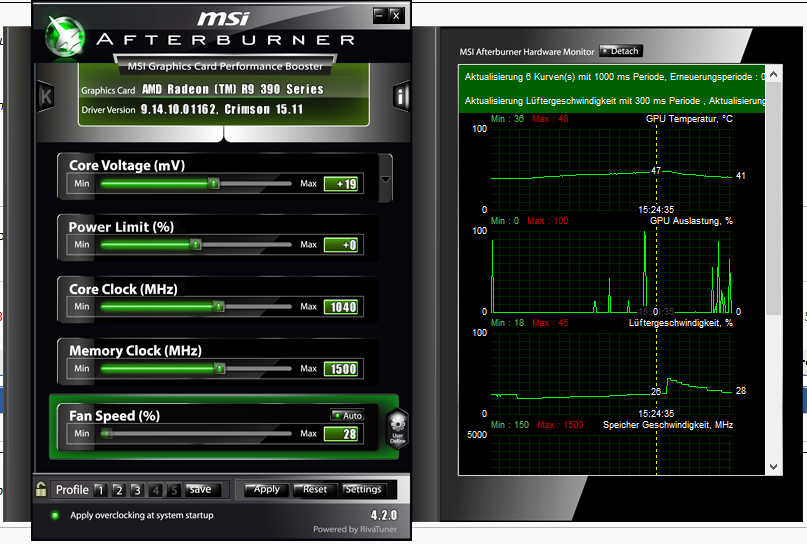Click the GPU Temperatur graph
This screenshot has width=807, height=544.
click(611, 169)
